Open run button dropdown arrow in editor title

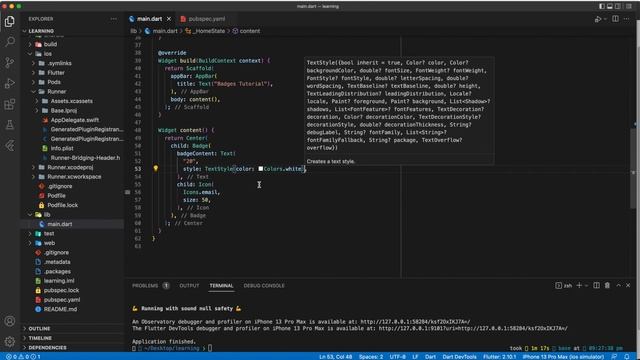pos(605,19)
